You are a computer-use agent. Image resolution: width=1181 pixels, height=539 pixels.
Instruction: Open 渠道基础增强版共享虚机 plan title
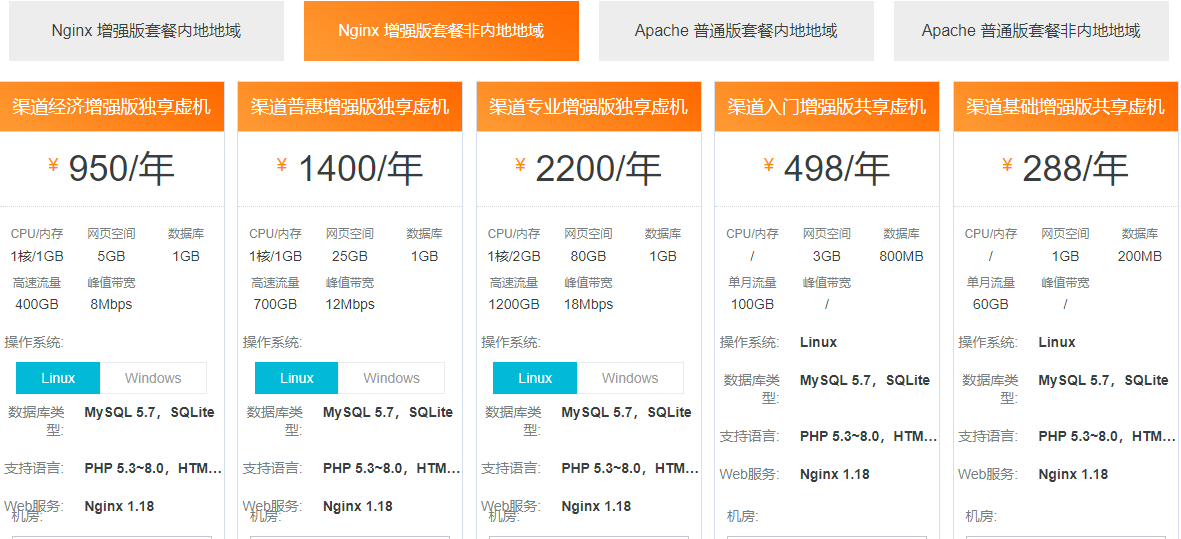[x=1065, y=107]
